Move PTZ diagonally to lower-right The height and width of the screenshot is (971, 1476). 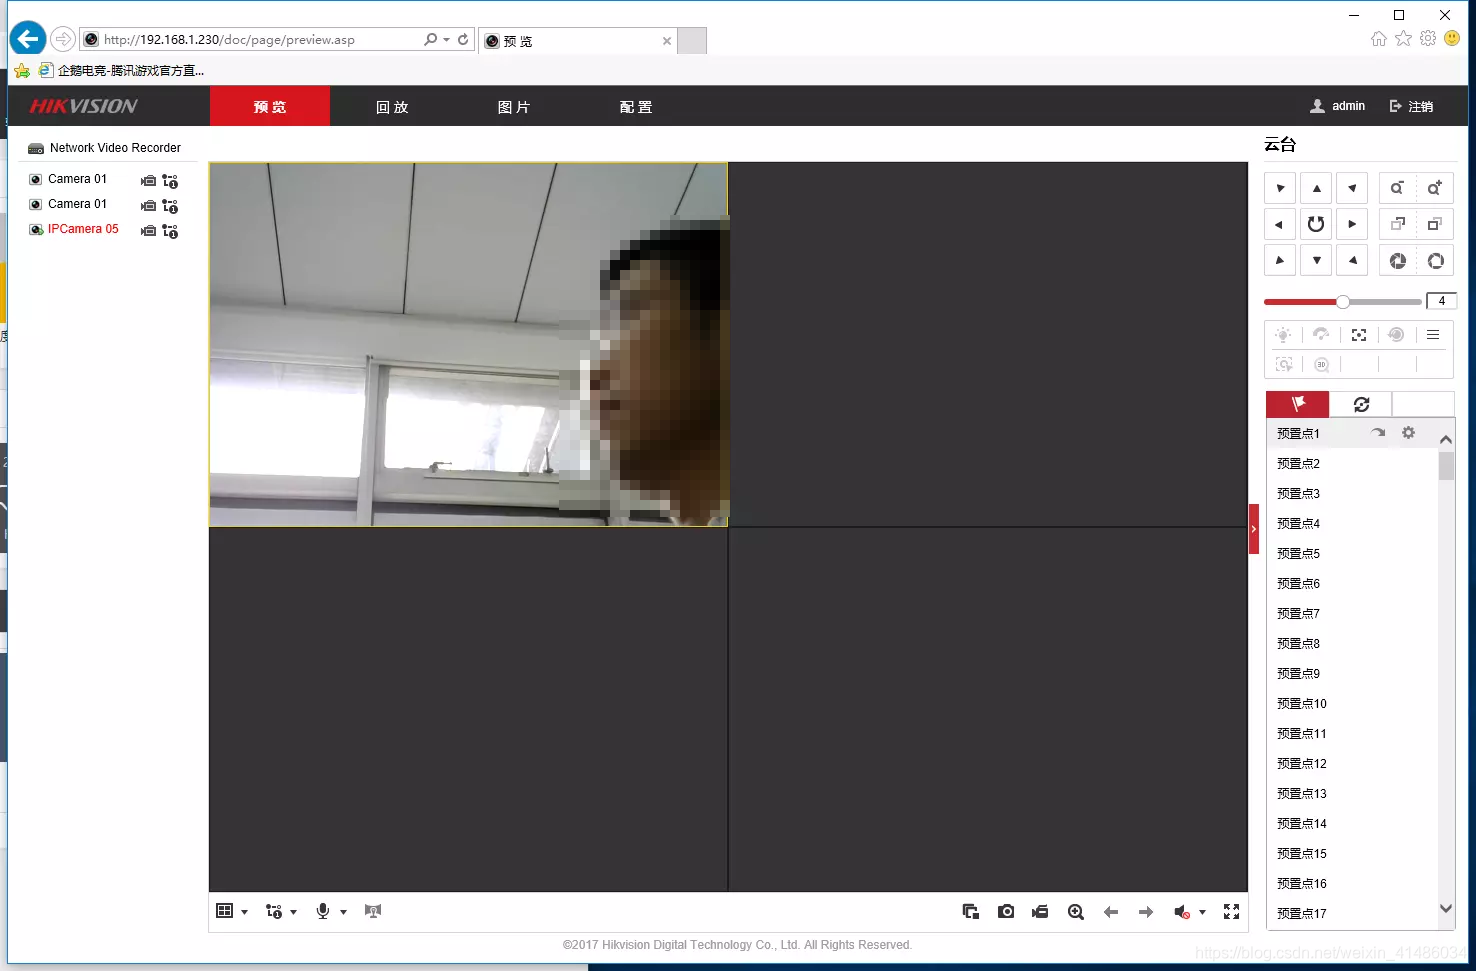pos(1352,260)
